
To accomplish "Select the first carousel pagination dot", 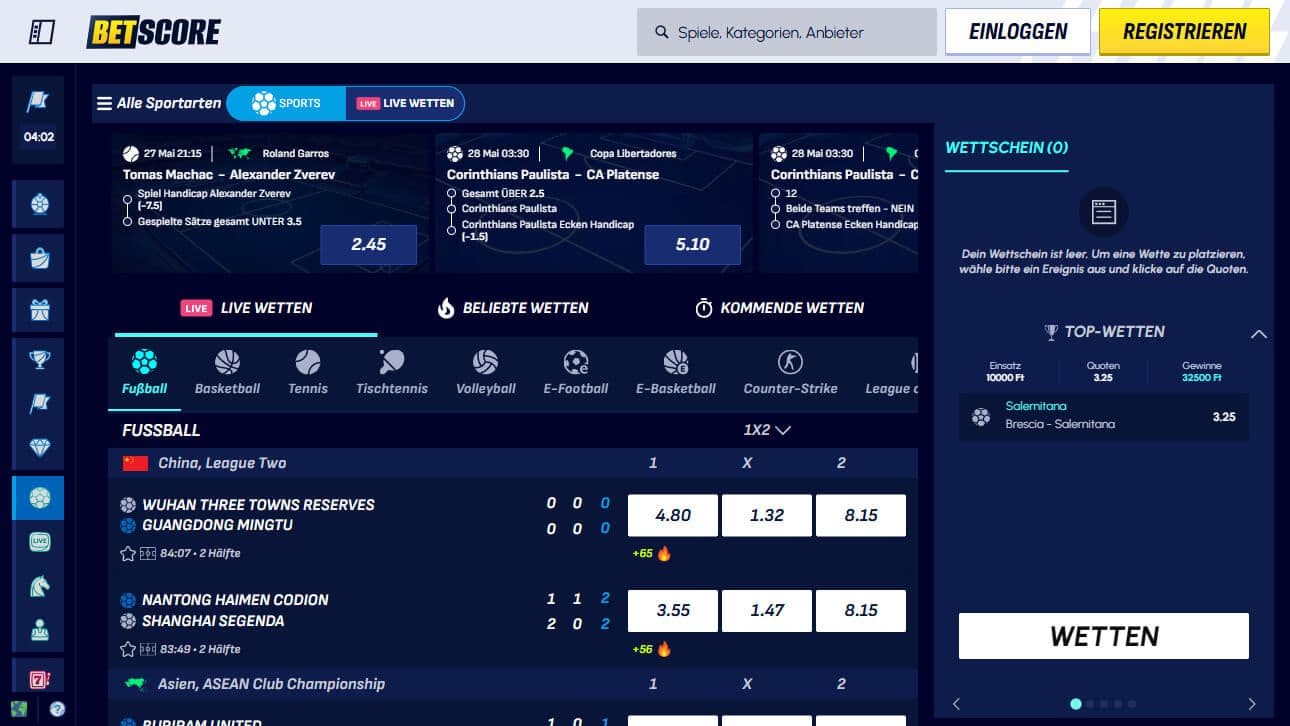I will (1076, 704).
